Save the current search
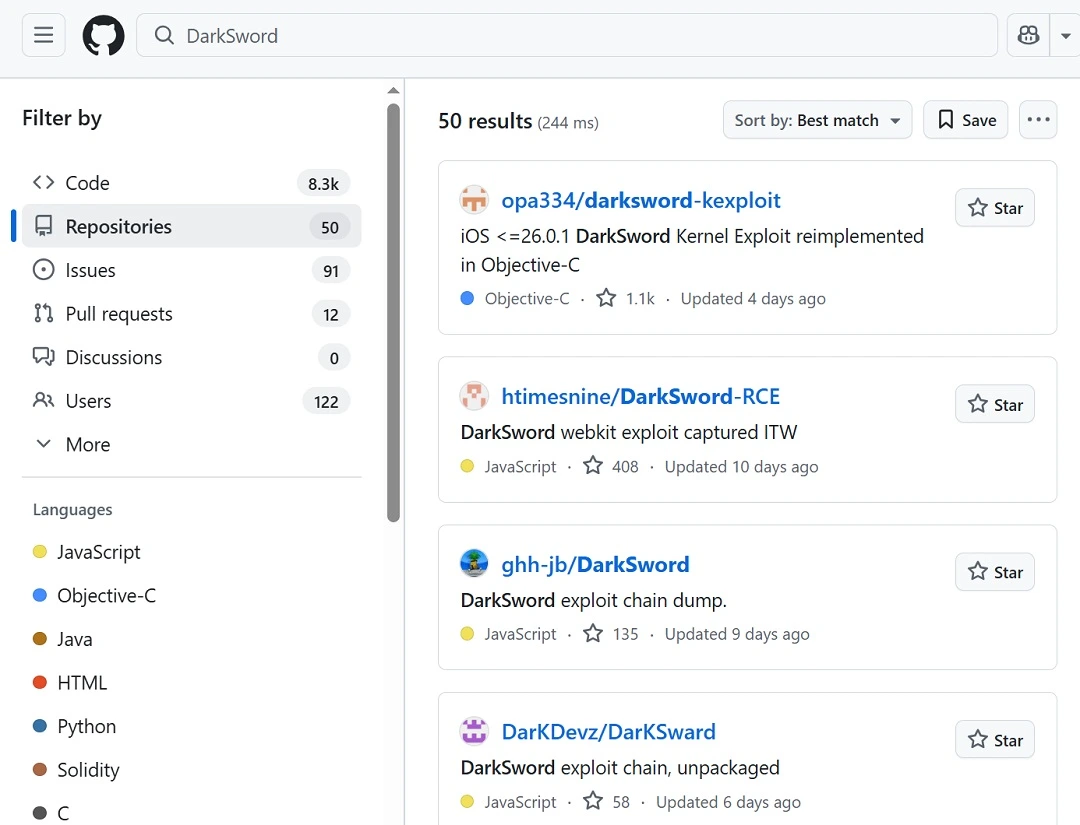The width and height of the screenshot is (1080, 825). [x=964, y=119]
